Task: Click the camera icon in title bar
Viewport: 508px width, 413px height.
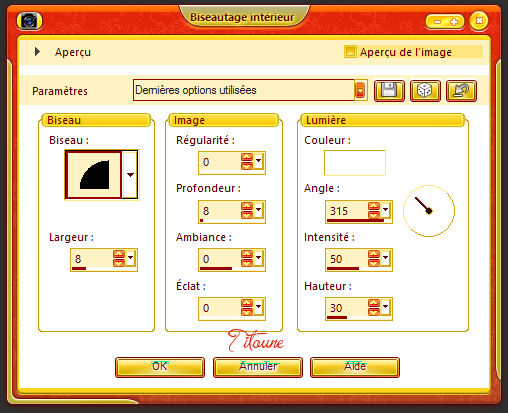Action: (29, 21)
